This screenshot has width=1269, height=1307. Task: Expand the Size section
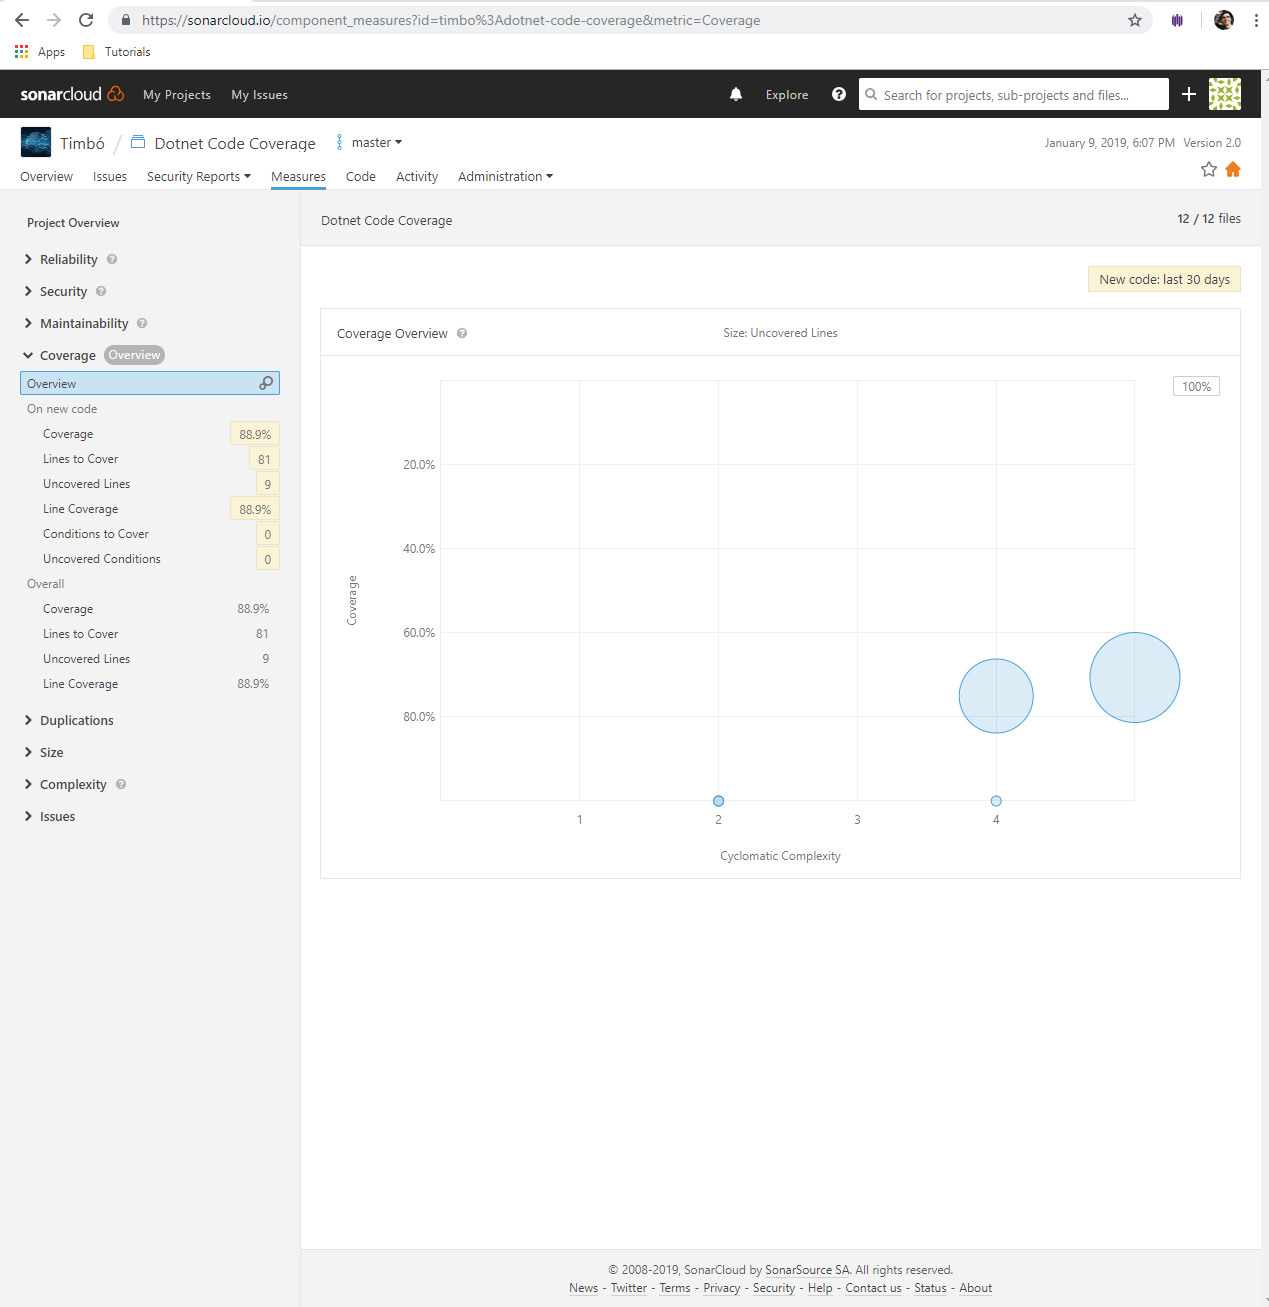(44, 752)
